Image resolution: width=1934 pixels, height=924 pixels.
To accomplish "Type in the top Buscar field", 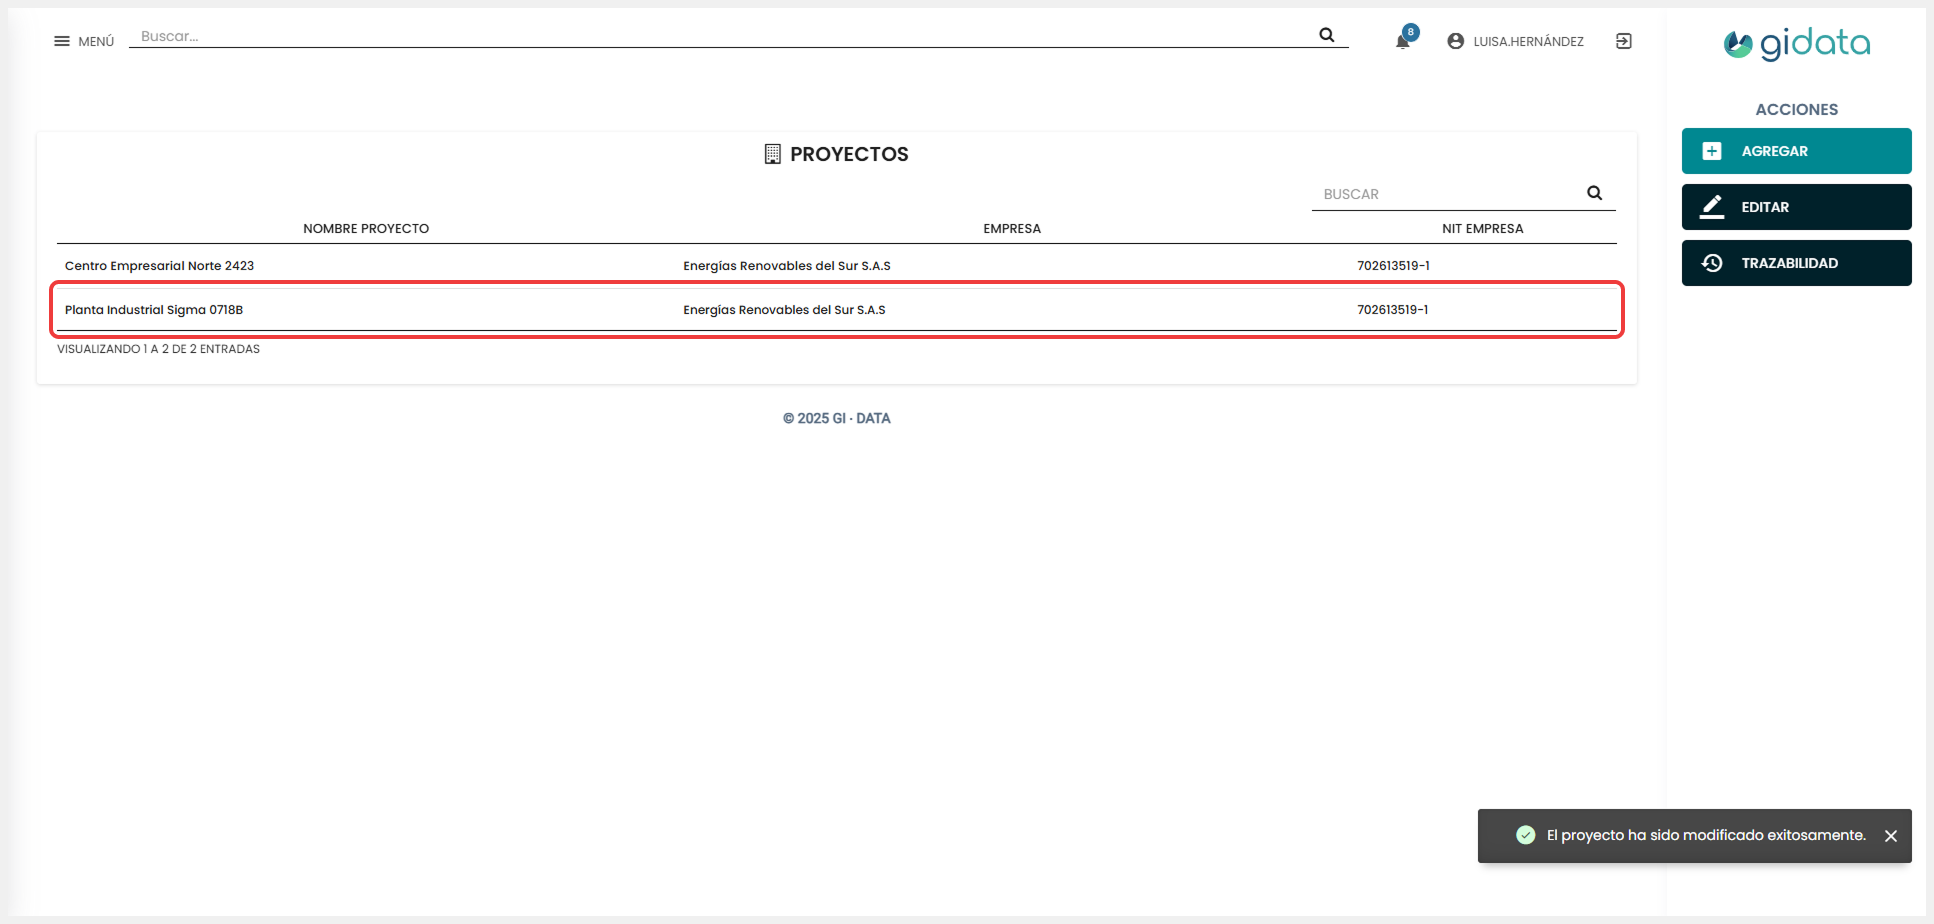I will pos(720,36).
